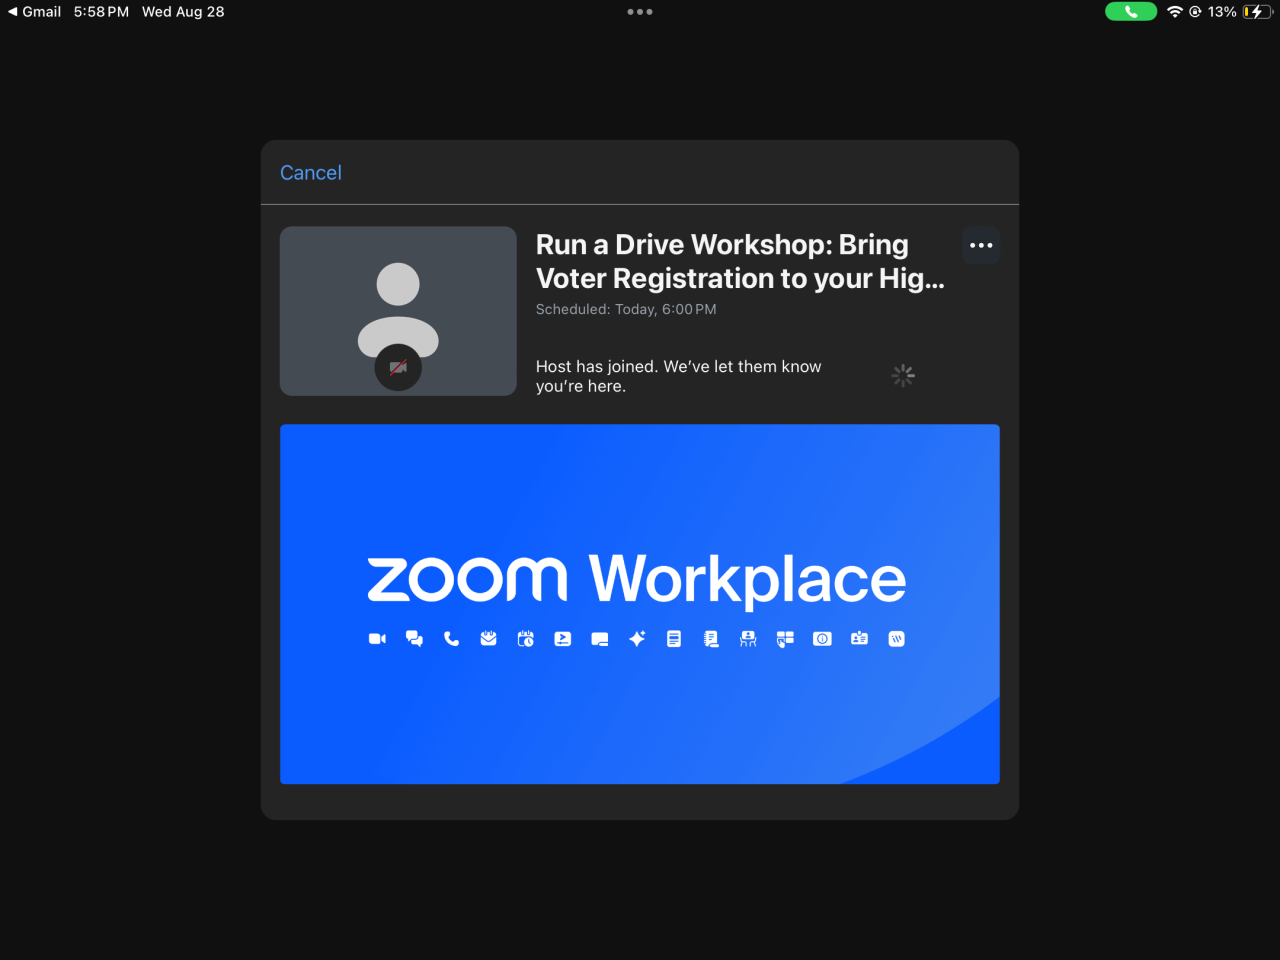
Task: Tap 'Scheduled: Today, 6:00 PM' text
Action: pyautogui.click(x=626, y=309)
